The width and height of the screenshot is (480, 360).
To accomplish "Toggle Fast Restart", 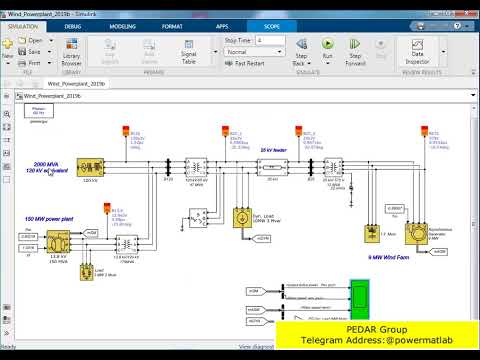I will [245, 63].
